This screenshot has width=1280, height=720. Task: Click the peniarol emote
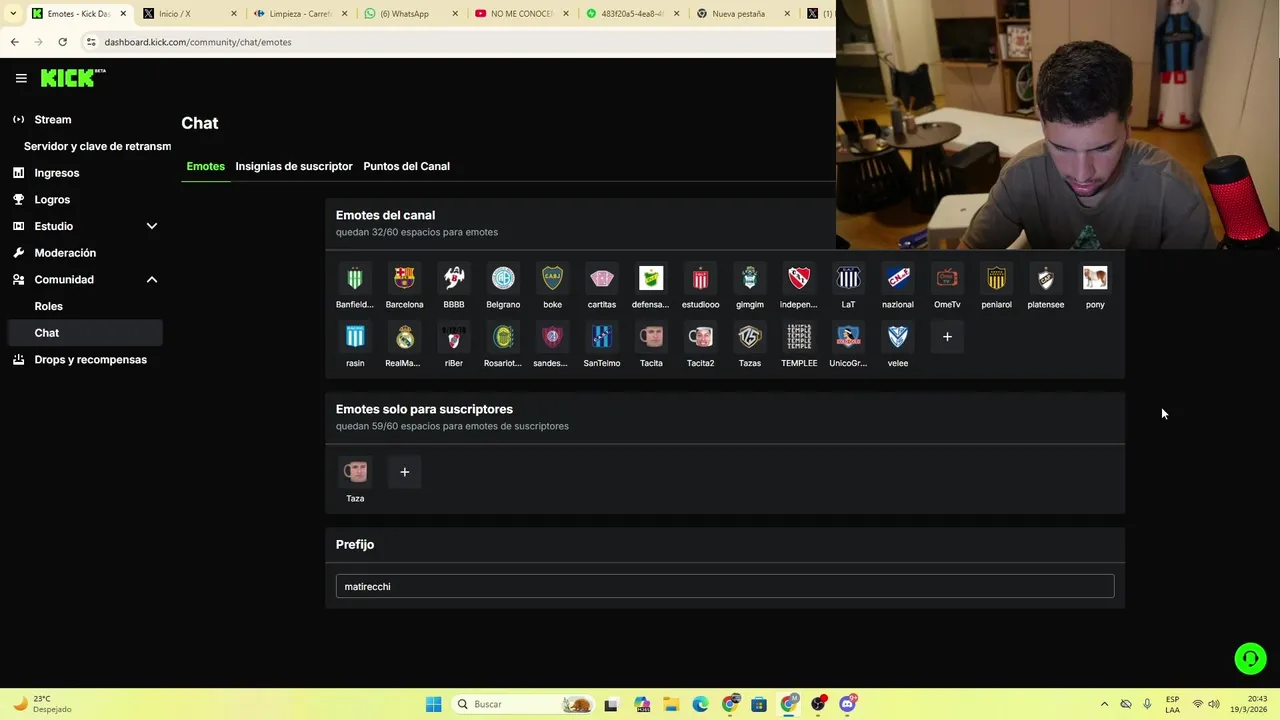[996, 278]
